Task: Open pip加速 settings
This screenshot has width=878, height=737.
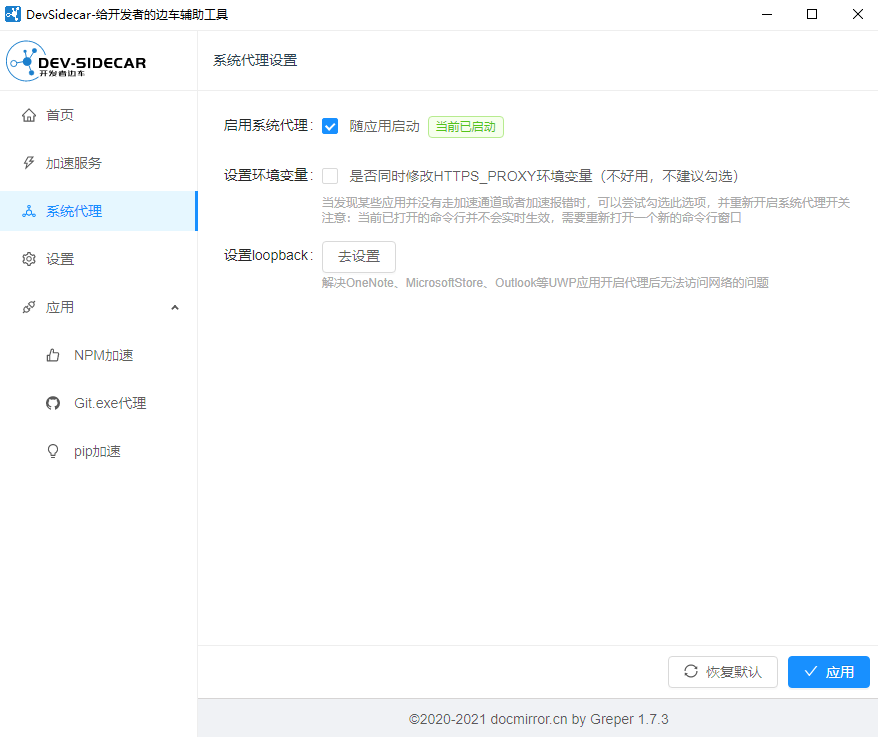Action: coord(99,451)
